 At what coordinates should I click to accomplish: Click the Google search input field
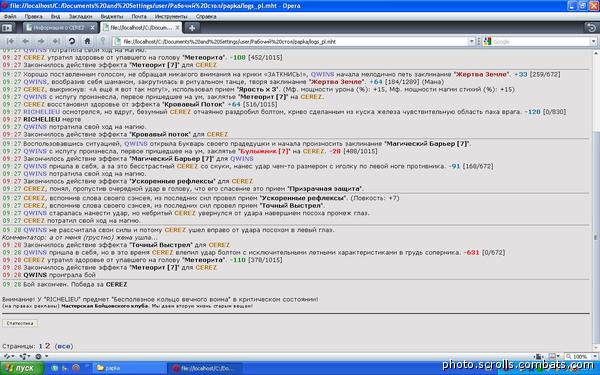point(541,41)
